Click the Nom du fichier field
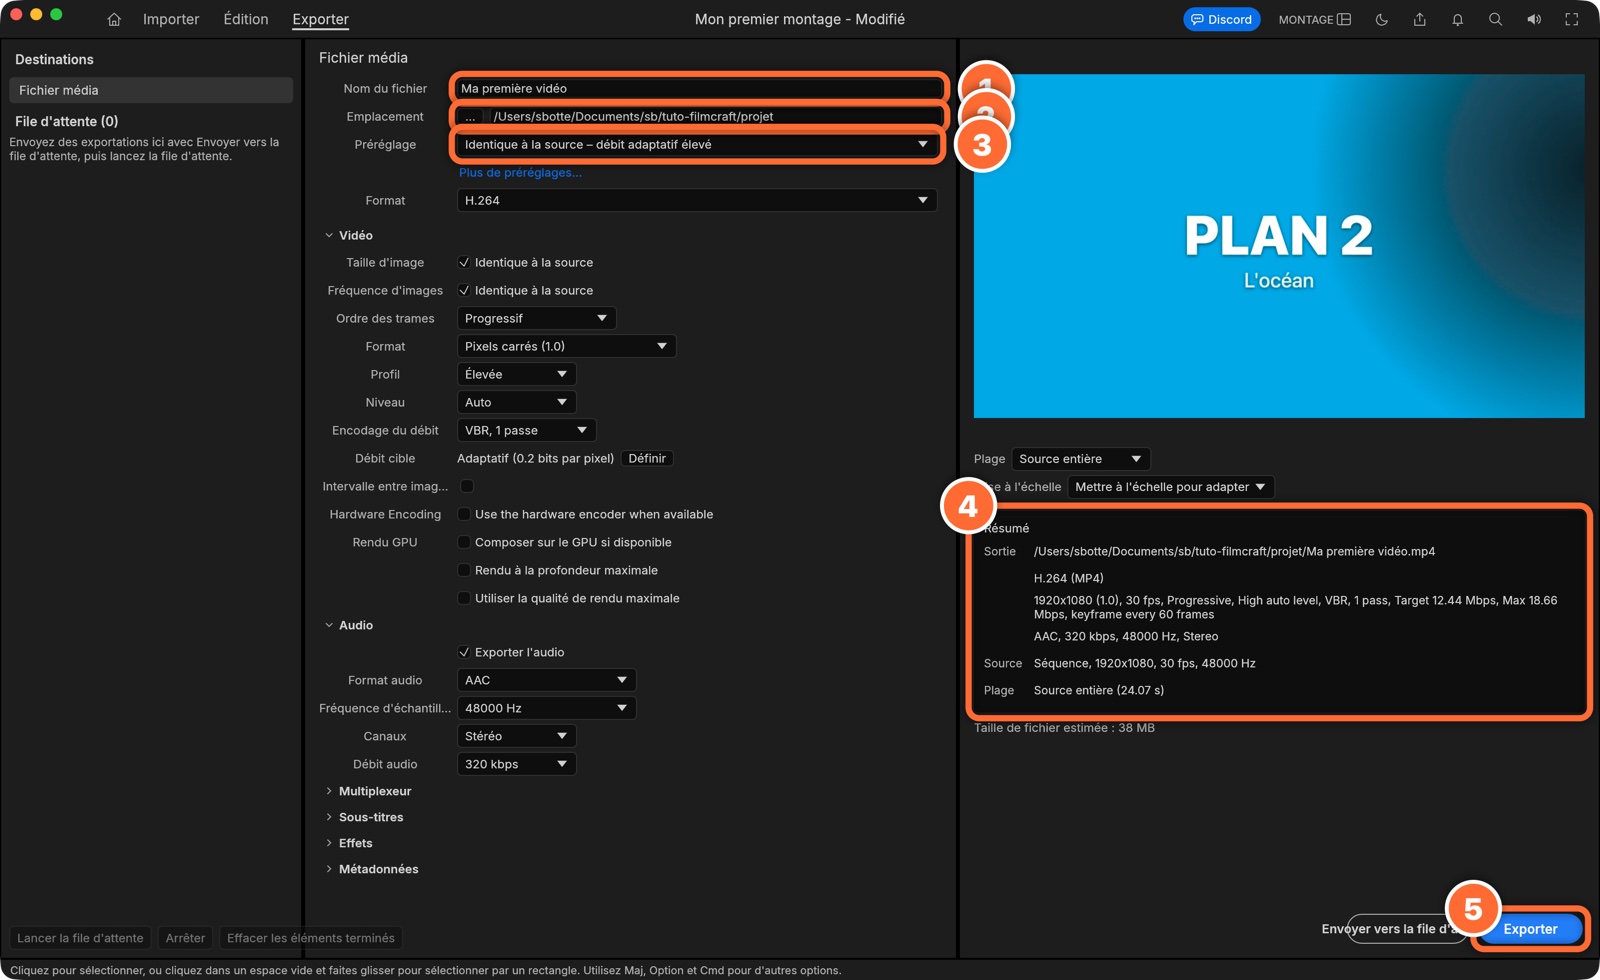1600x980 pixels. (696, 88)
